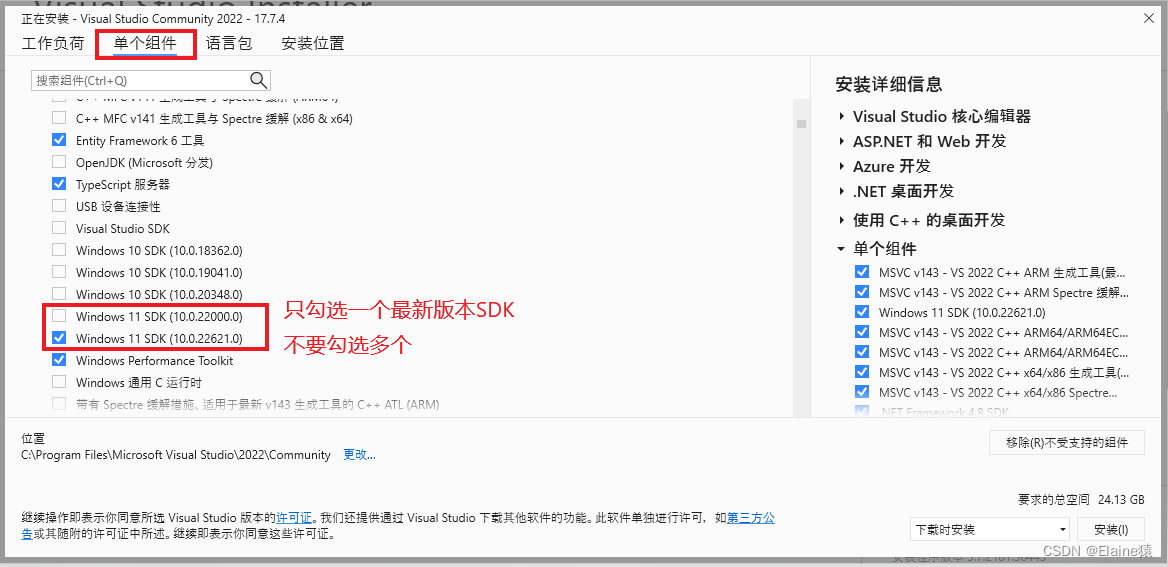
Task: Expand 使用 C++ 的桌面开发 details
Action: [841, 220]
